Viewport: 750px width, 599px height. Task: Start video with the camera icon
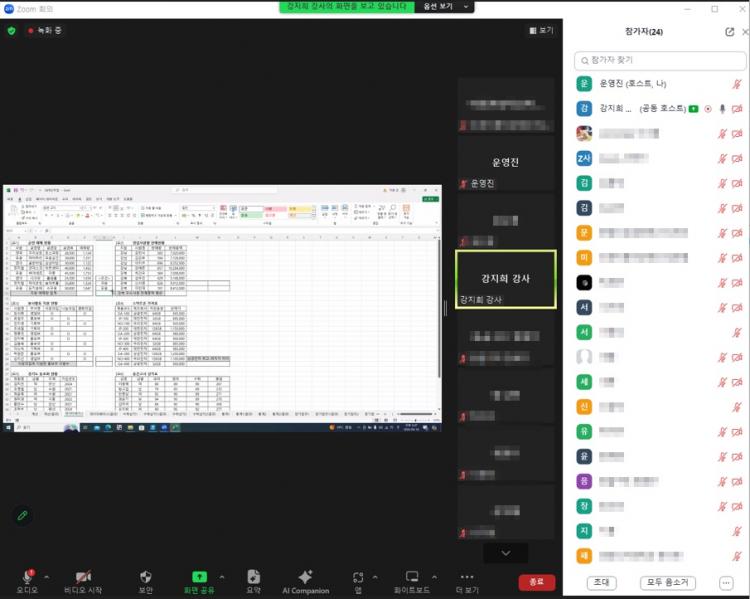[x=83, y=577]
